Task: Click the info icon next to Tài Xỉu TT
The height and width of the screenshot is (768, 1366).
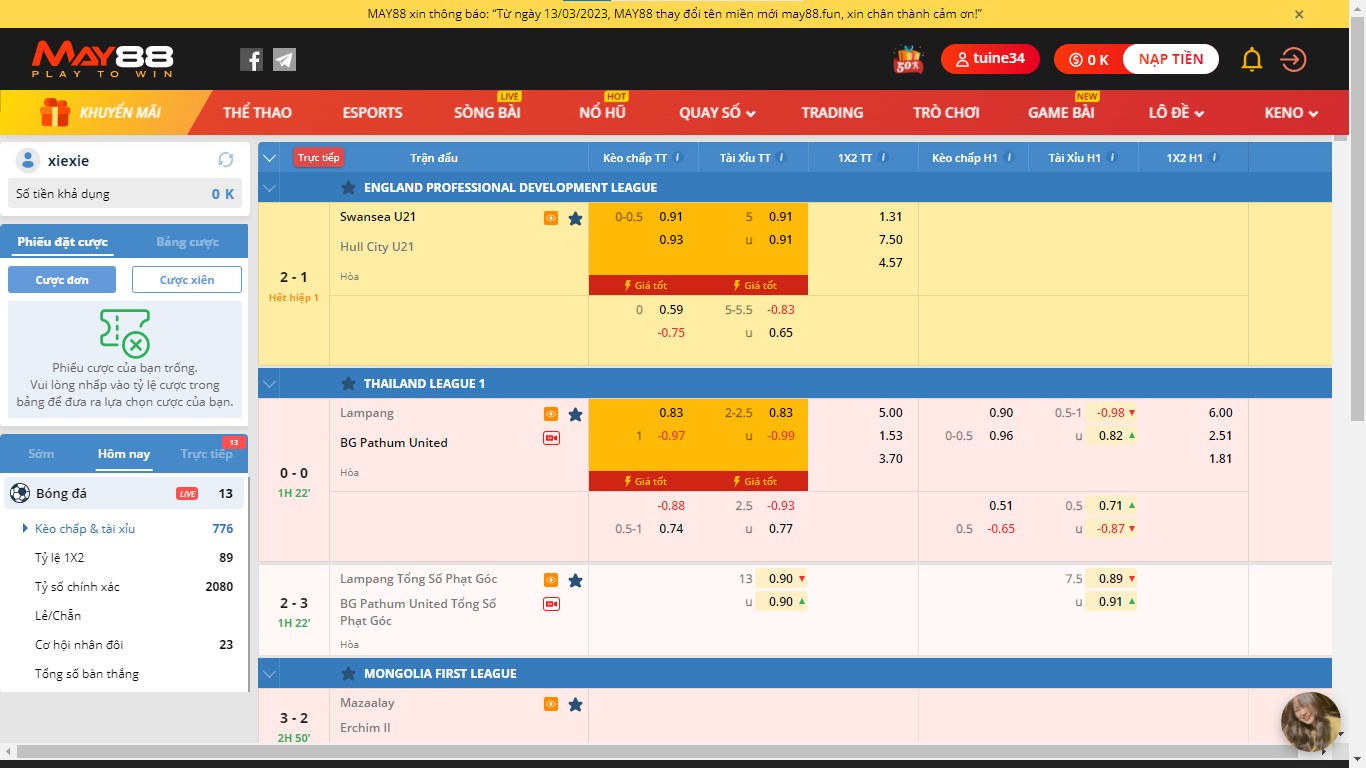Action: click(x=781, y=158)
